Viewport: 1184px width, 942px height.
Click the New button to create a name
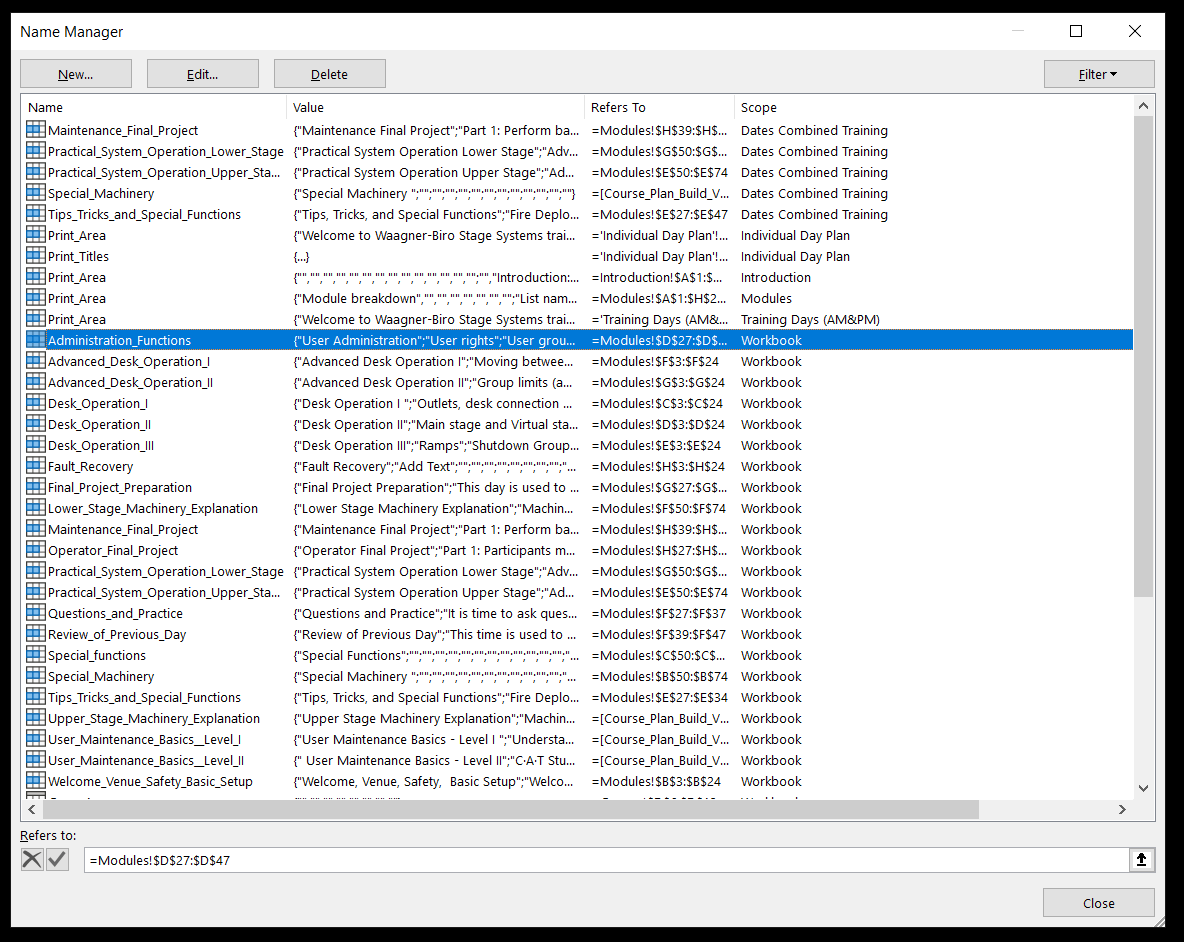click(x=75, y=73)
